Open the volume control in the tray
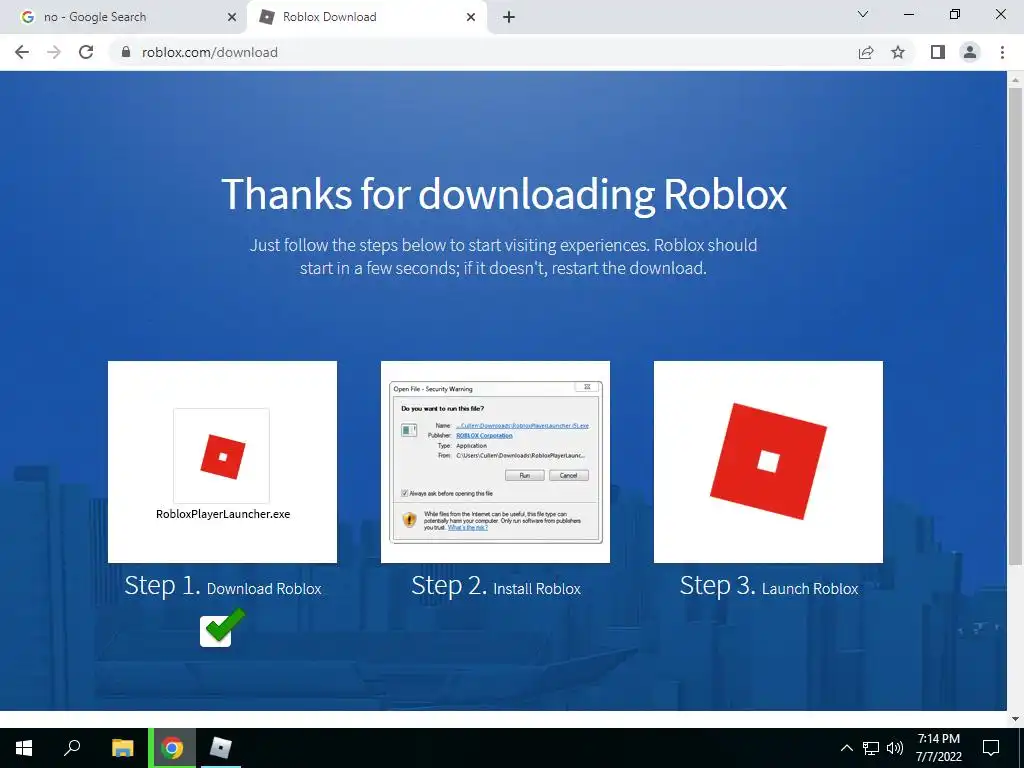 pyautogui.click(x=895, y=748)
